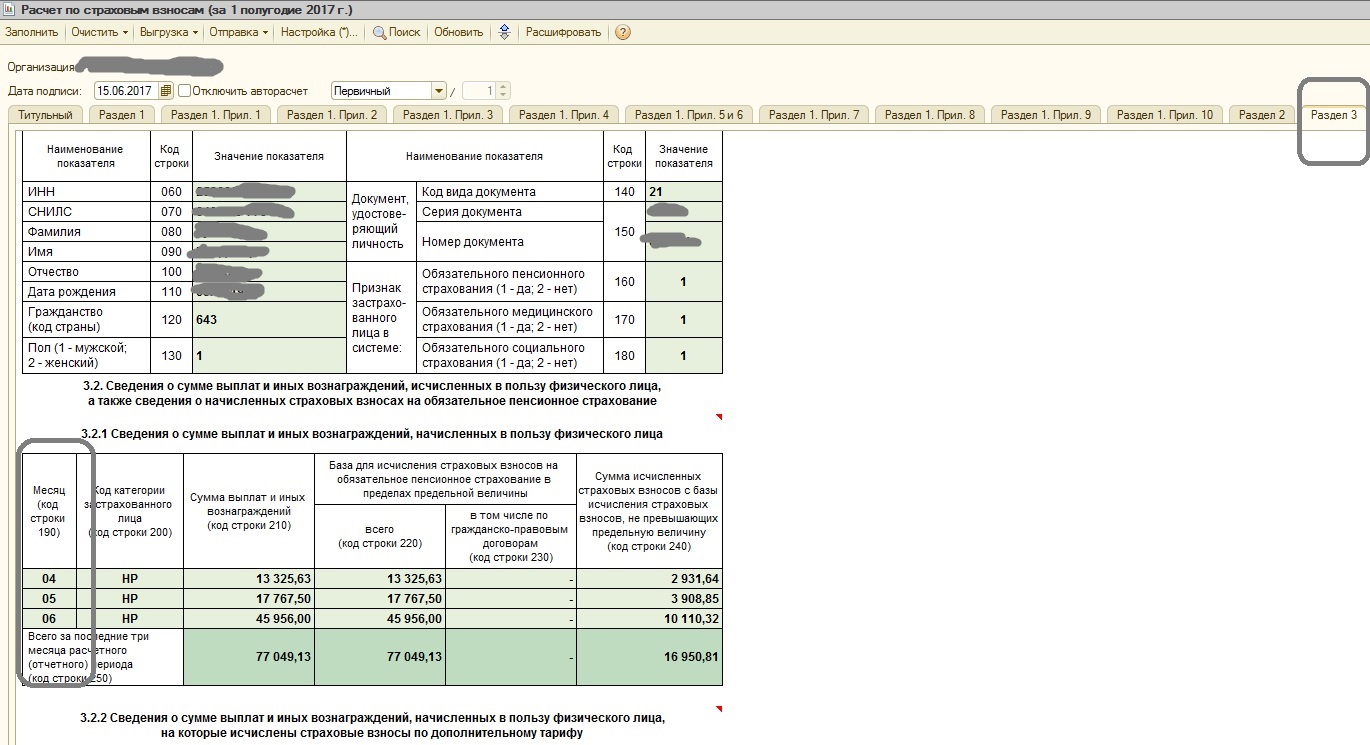Enable Отключить авторасчет checkbox
Image resolution: width=1370 pixels, height=745 pixels.
tap(184, 91)
